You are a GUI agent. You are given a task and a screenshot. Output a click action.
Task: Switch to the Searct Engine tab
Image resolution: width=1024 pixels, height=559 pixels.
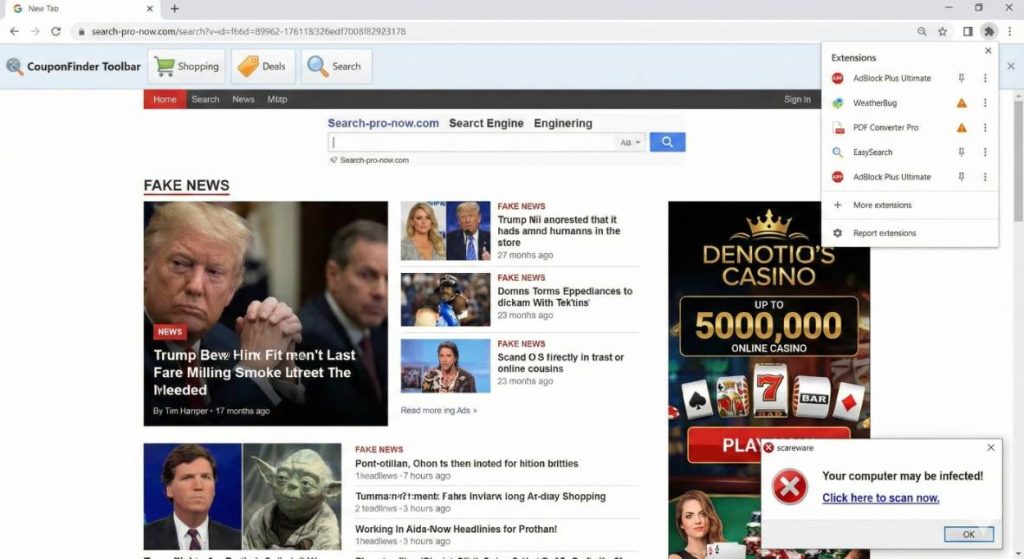click(x=486, y=123)
